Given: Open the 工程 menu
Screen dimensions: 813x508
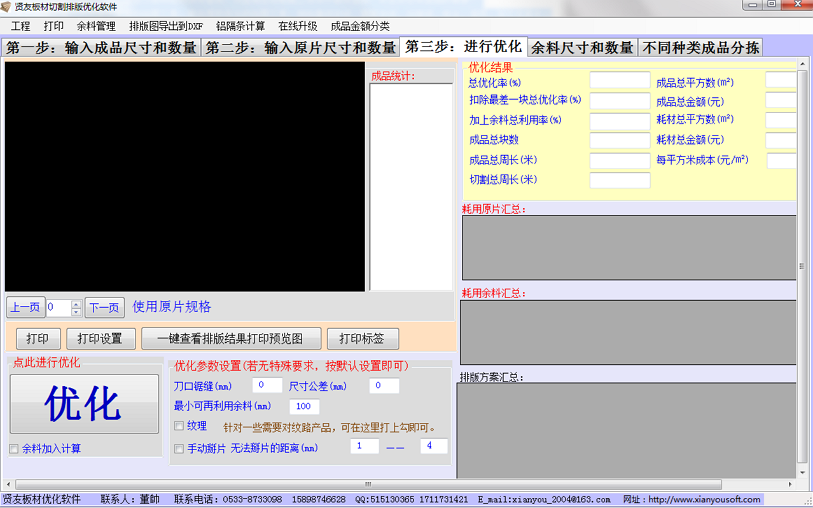Looking at the screenshot, I should click(21, 26).
